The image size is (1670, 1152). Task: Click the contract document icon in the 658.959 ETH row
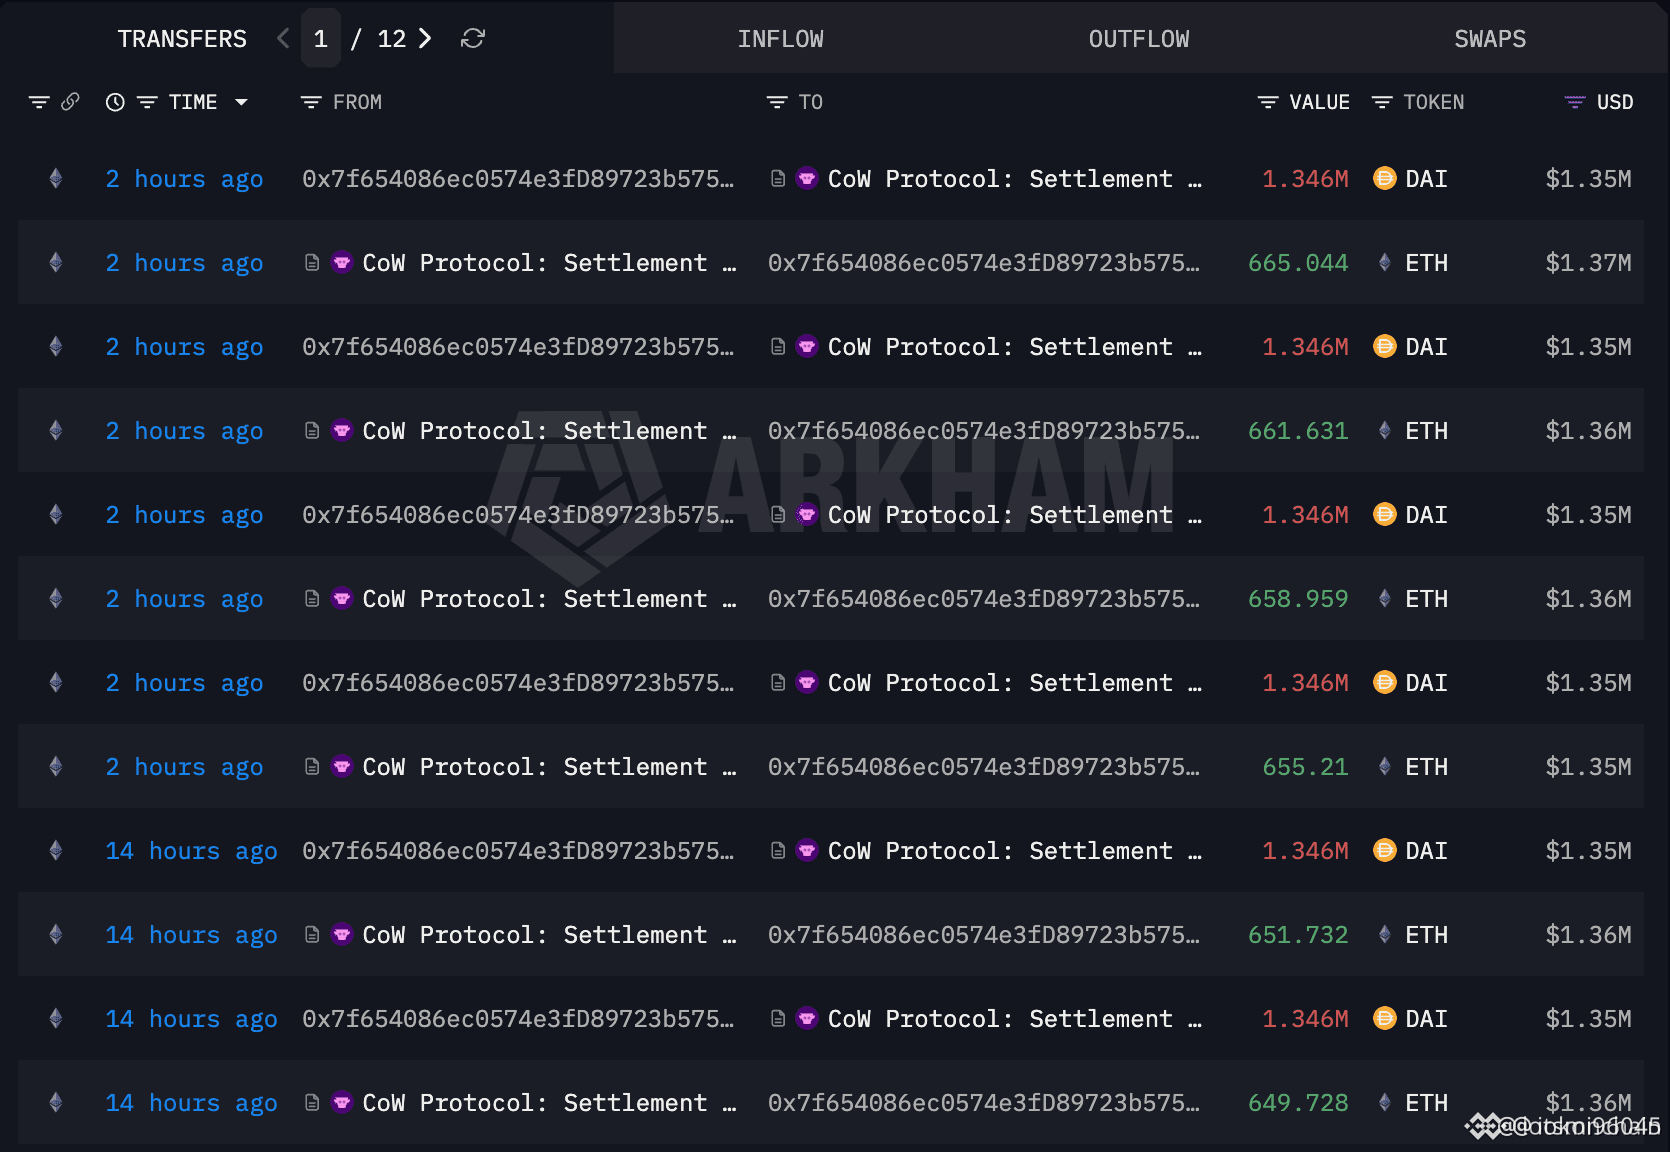pos(312,599)
